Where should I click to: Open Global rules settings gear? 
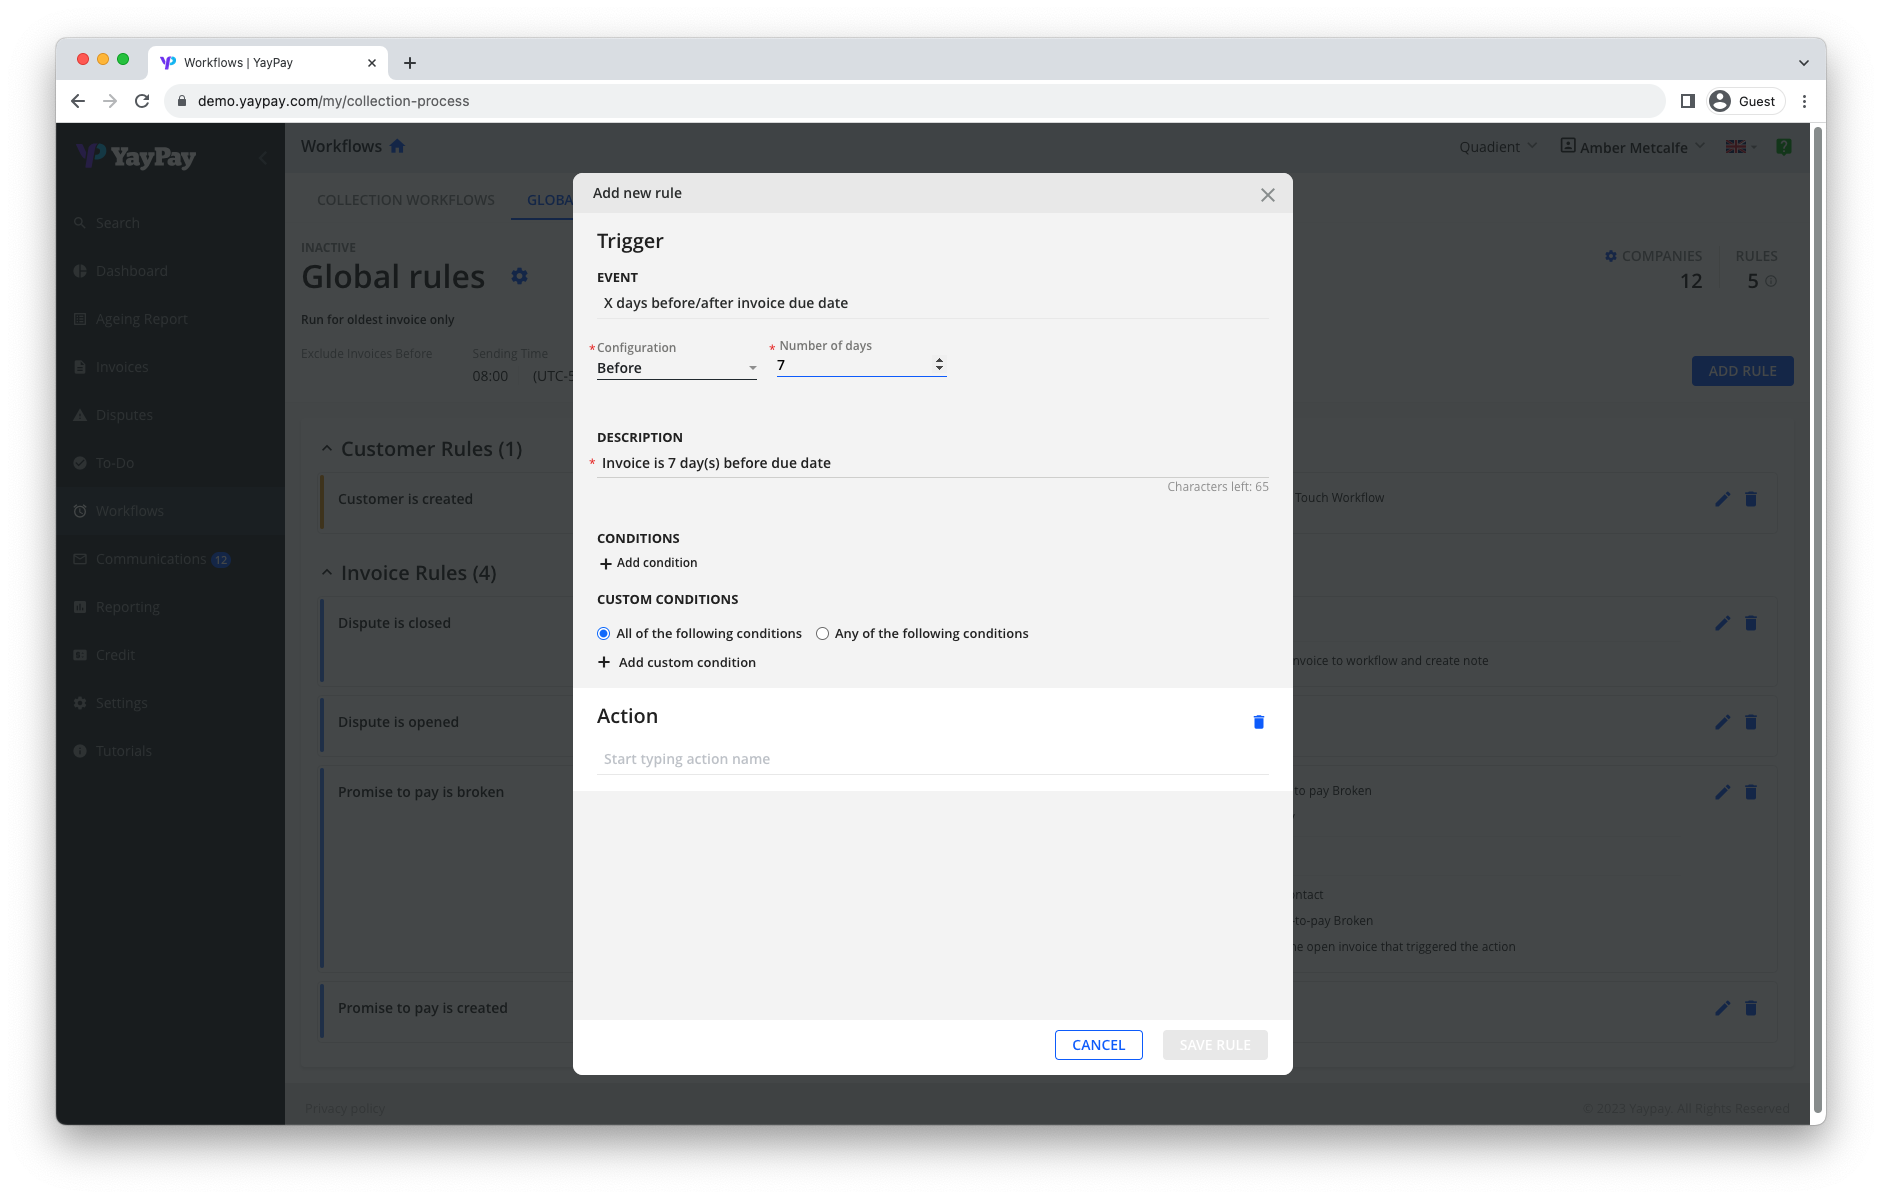[x=519, y=276]
